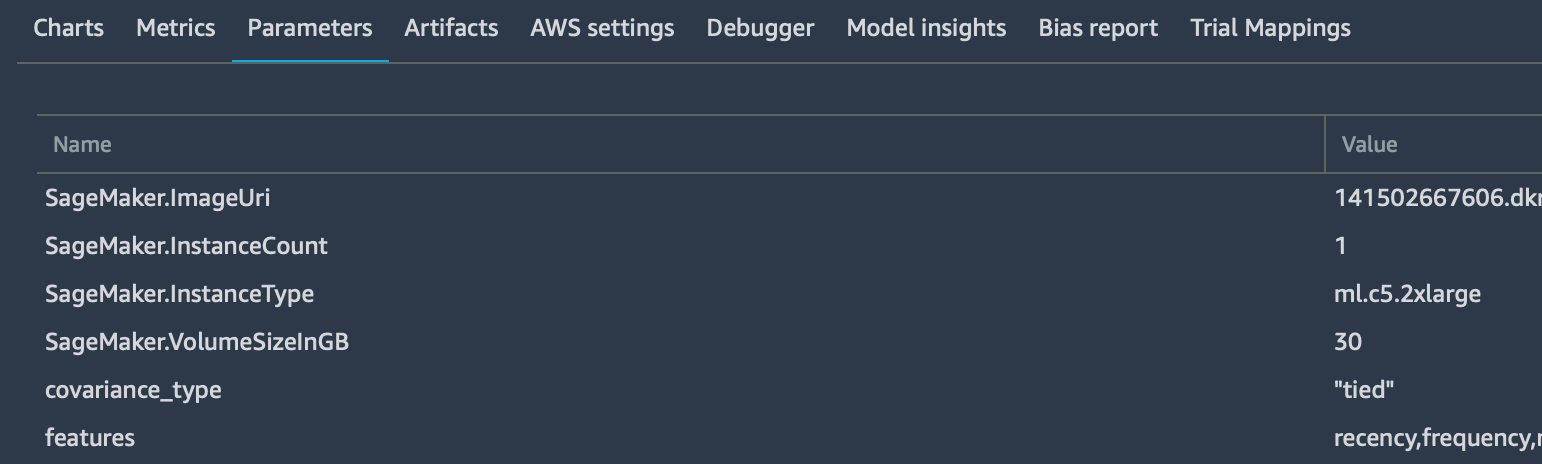
Task: Click the ml.c5.2xlarge instance type value
Action: click(1407, 294)
